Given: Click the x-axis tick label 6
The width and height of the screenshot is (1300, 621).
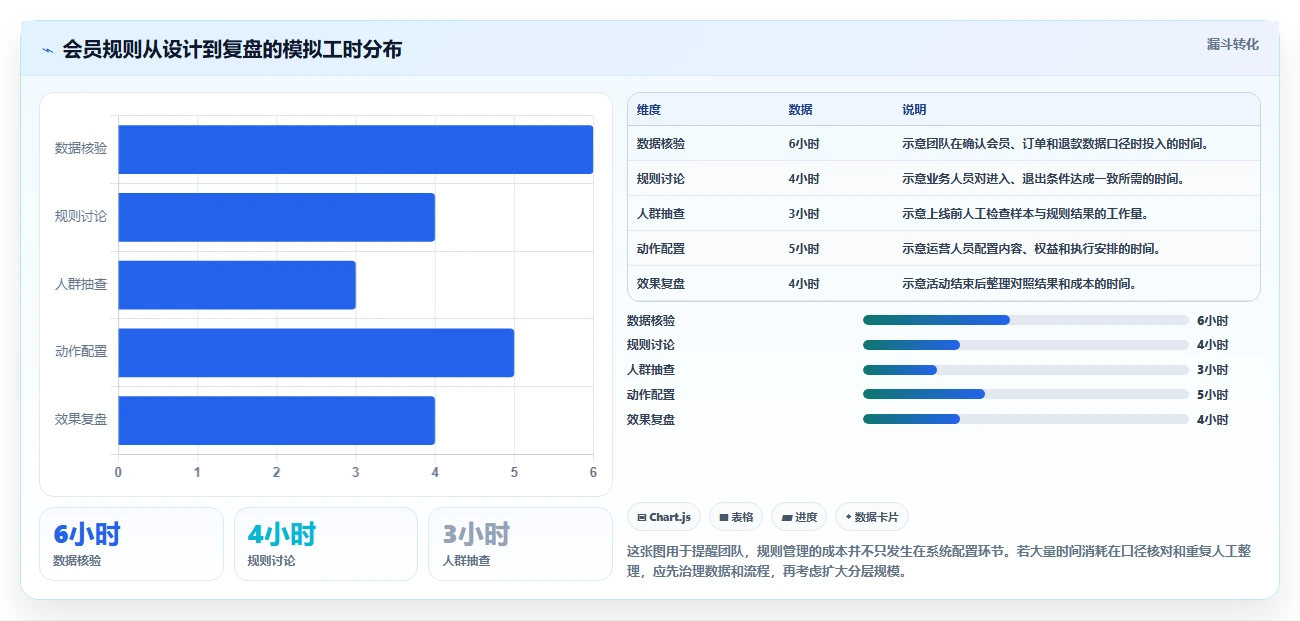Looking at the screenshot, I should pyautogui.click(x=593, y=472).
